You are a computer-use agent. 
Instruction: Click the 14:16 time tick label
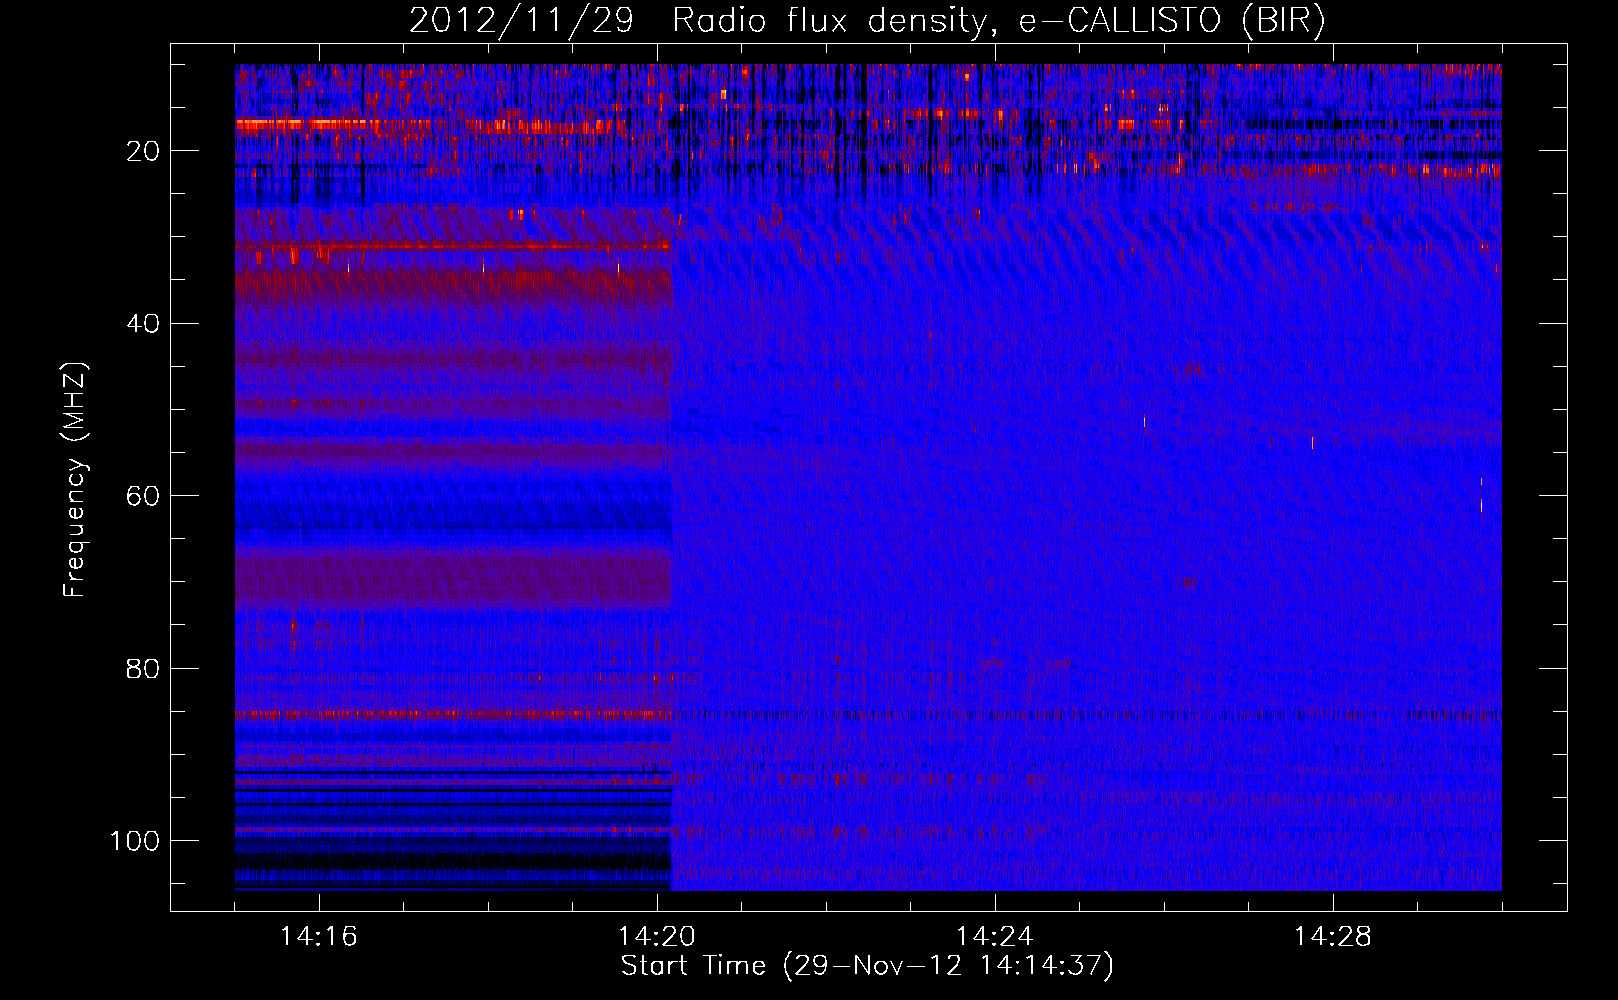[x=319, y=936]
